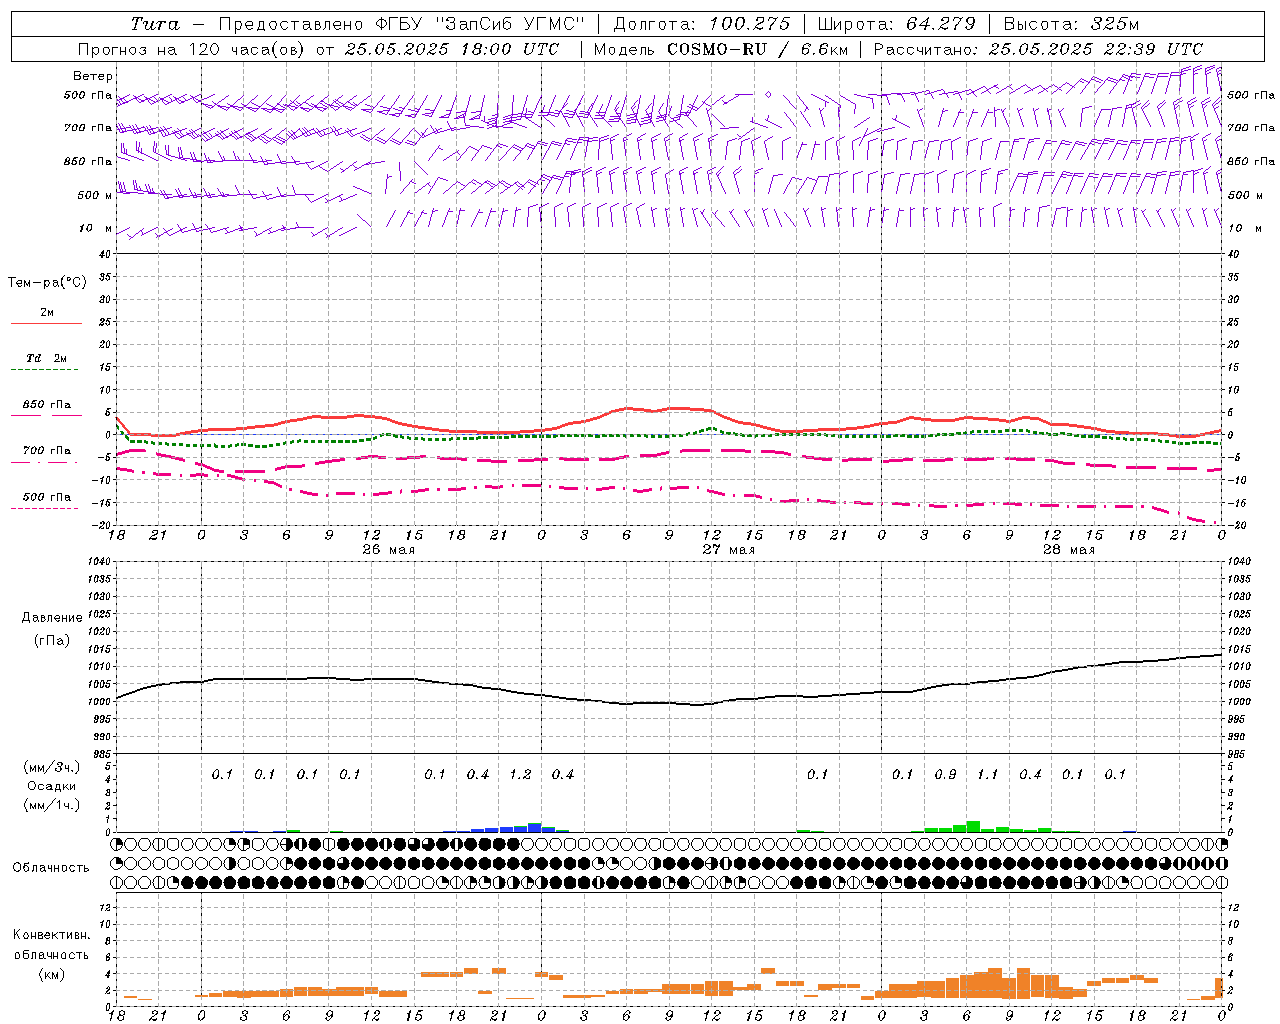
Task: Click the 3-hour precipitation value "1.1"
Action: click(x=987, y=775)
